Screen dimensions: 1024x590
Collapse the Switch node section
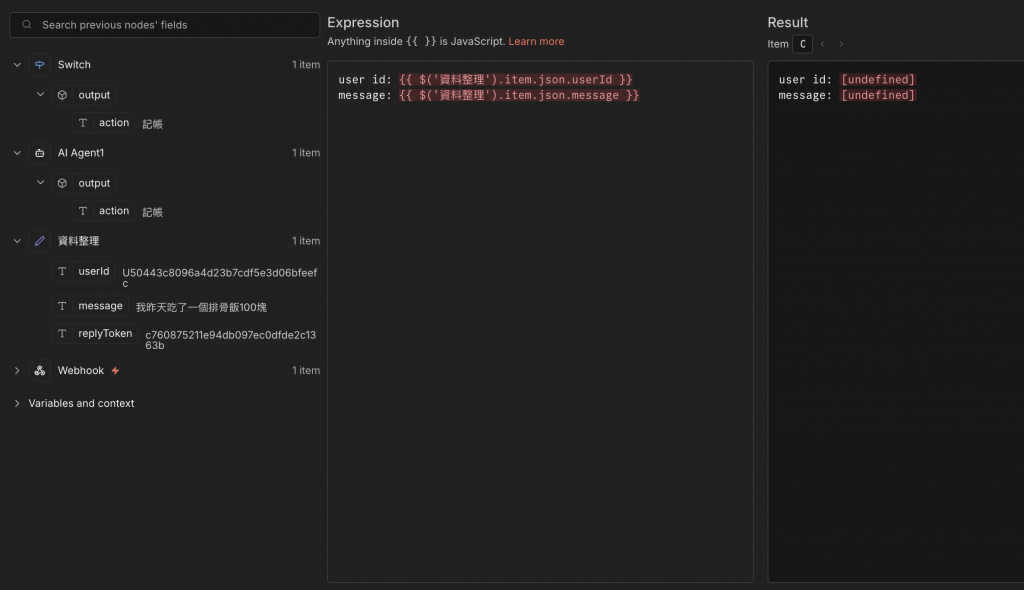pyautogui.click(x=17, y=65)
